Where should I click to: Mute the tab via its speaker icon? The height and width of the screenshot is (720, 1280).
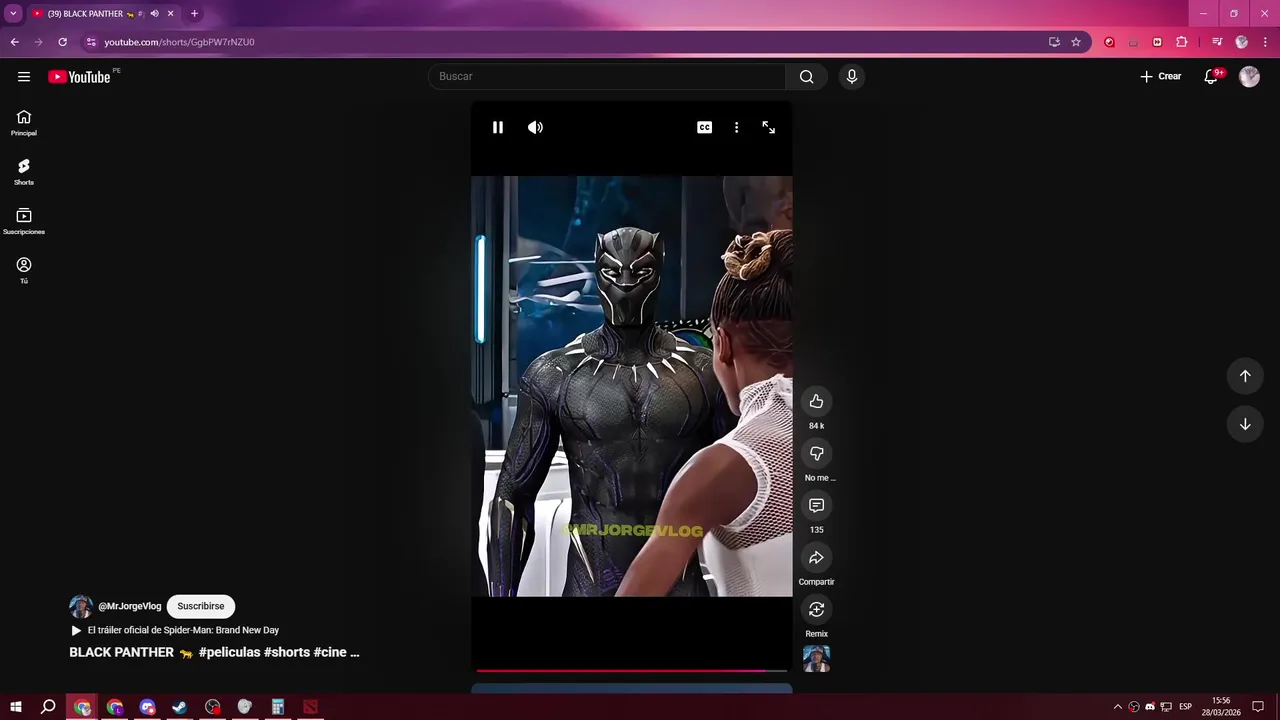[154, 14]
